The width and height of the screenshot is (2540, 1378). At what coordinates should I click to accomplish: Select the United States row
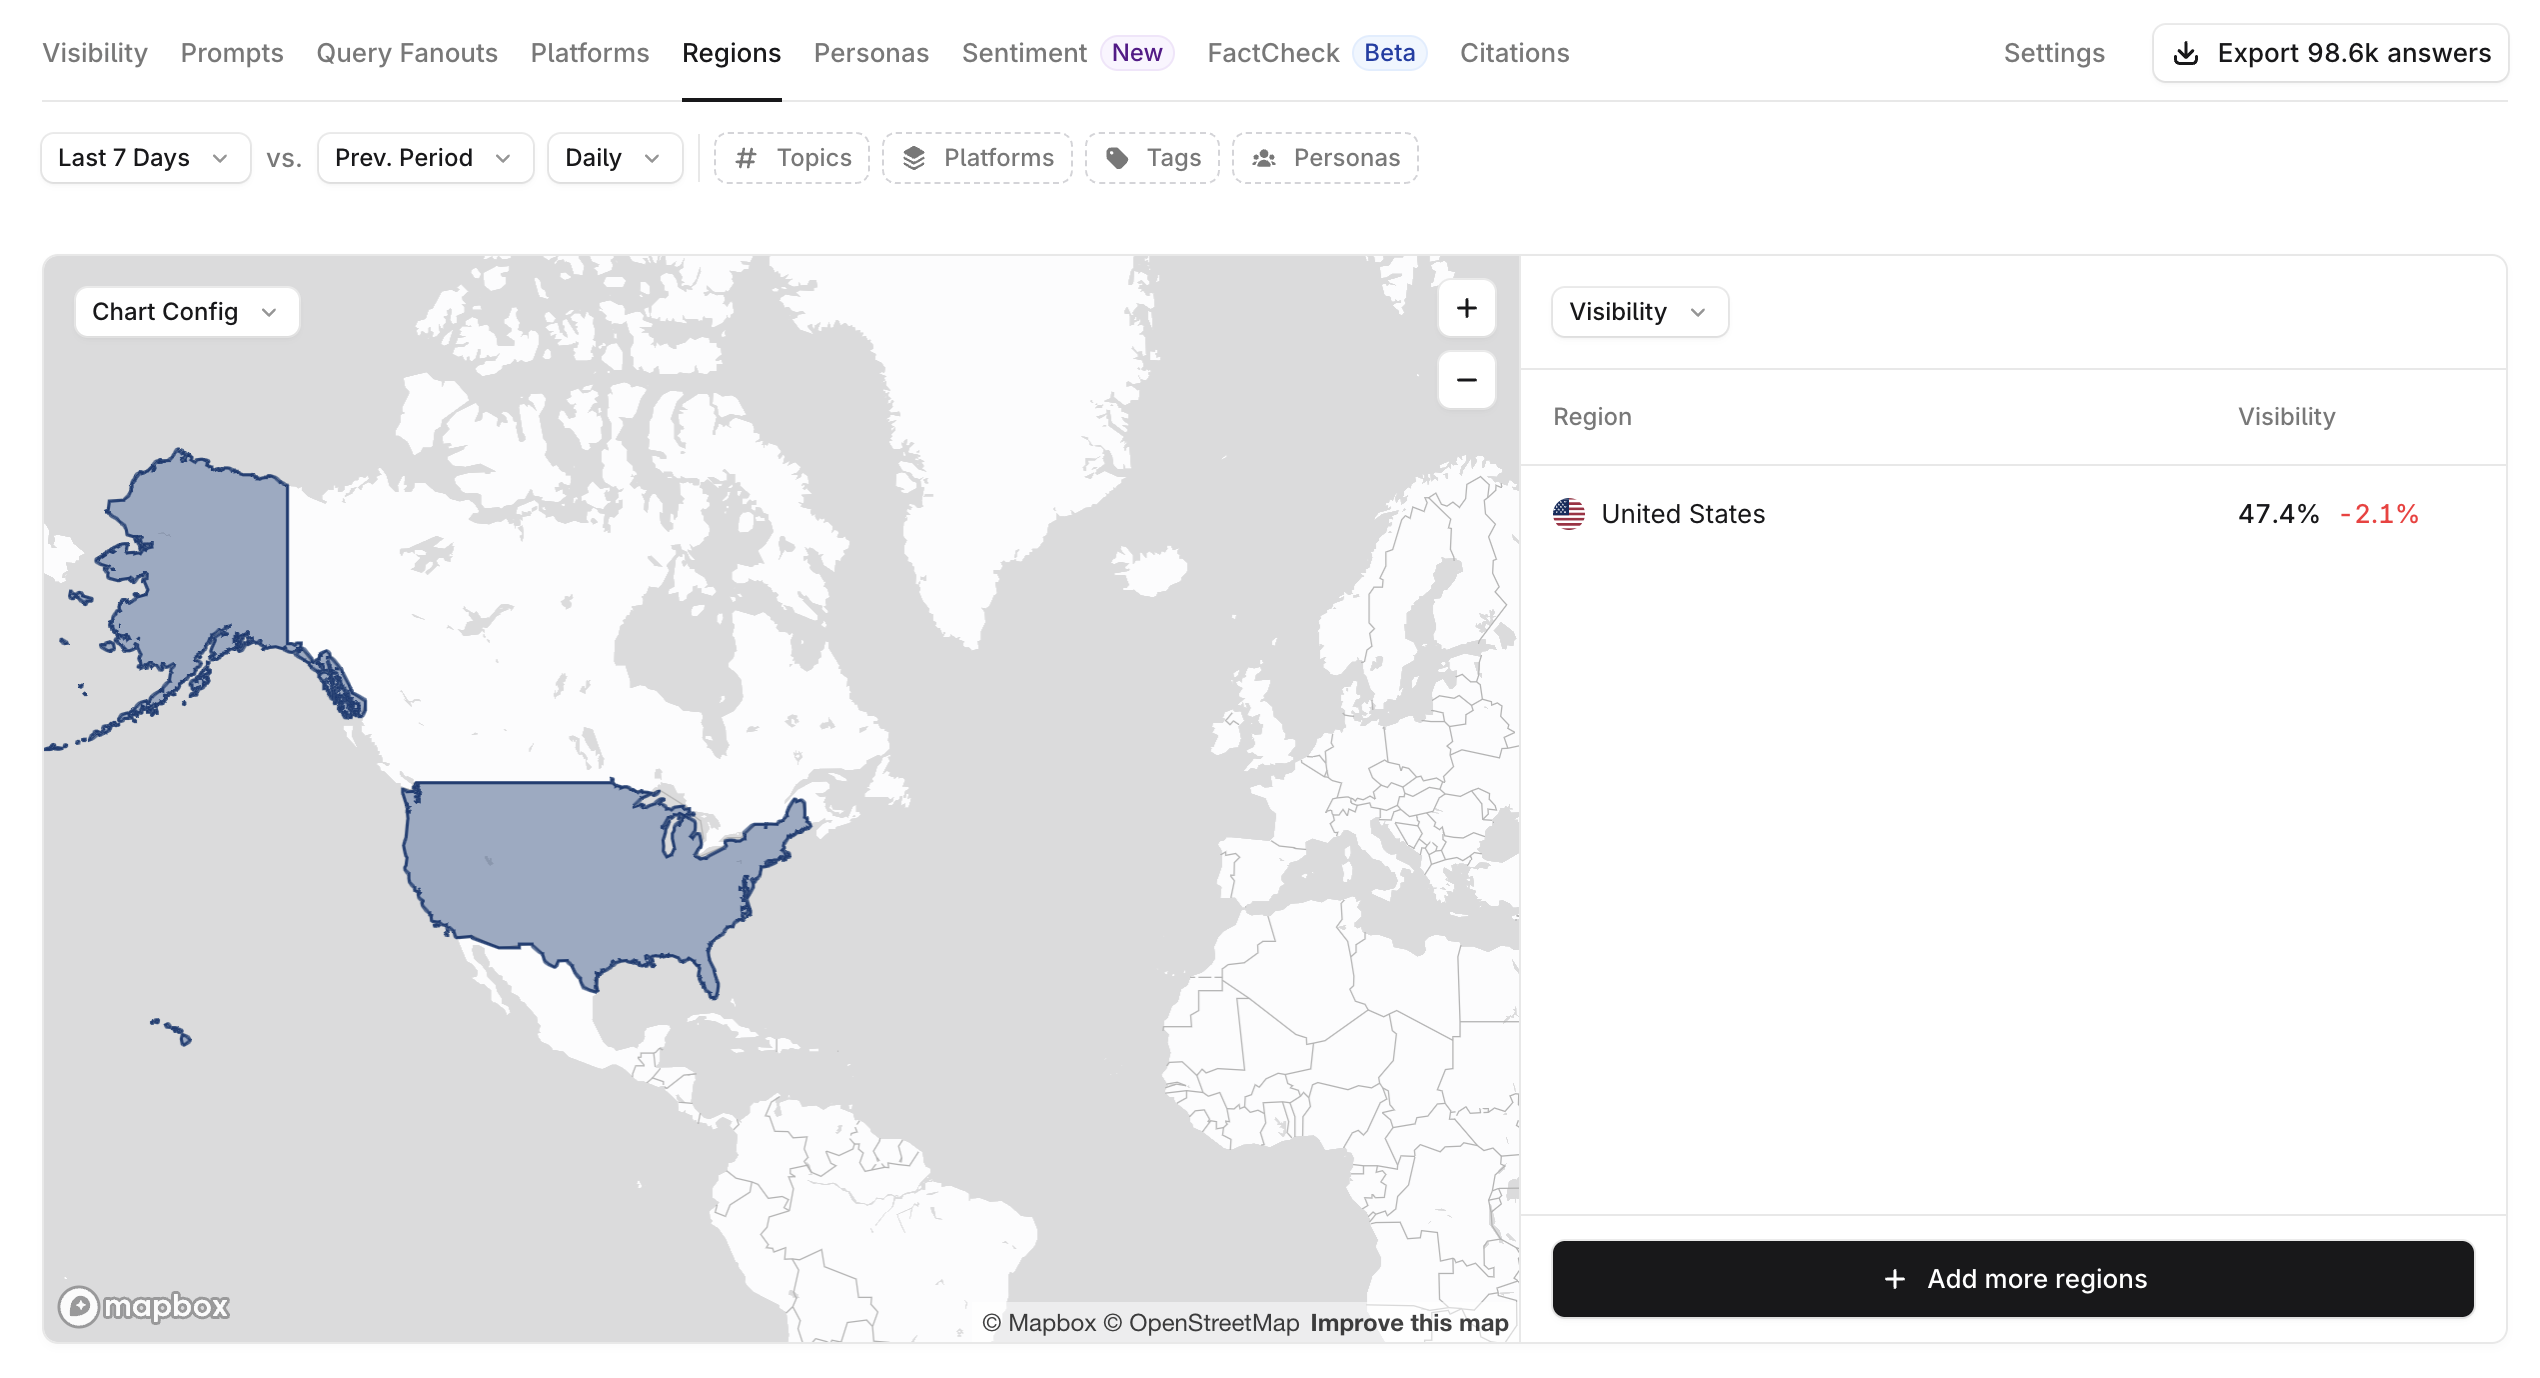[x=2012, y=514]
